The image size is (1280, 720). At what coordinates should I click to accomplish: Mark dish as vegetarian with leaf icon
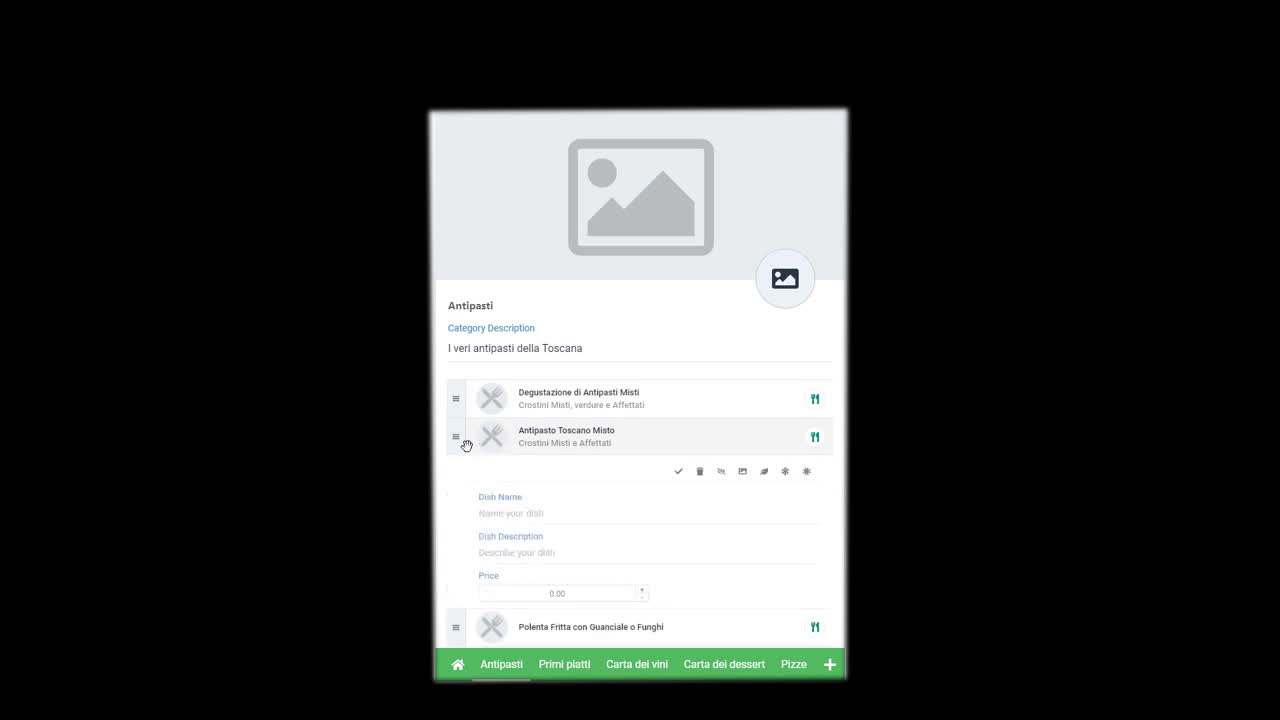[x=764, y=471]
